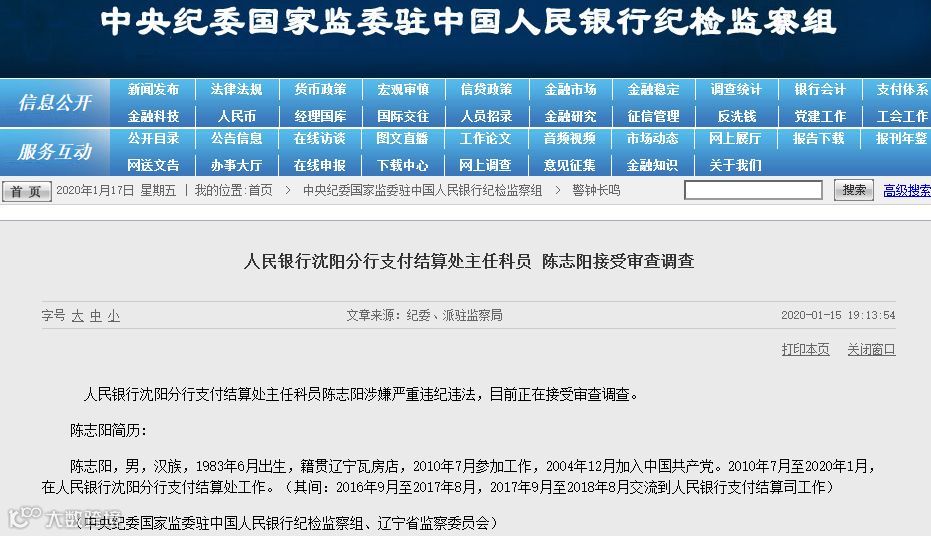Open the 法律法规 menu item
The width and height of the screenshot is (931, 536).
pyautogui.click(x=236, y=90)
